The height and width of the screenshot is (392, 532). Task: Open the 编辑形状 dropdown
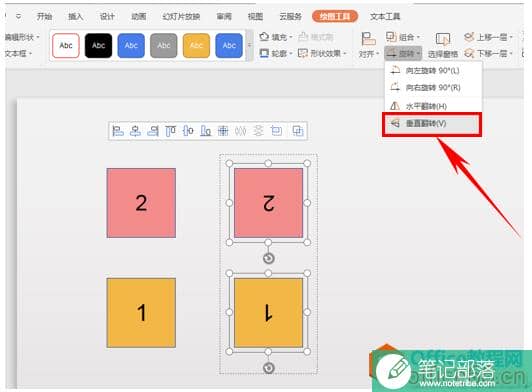(22, 37)
